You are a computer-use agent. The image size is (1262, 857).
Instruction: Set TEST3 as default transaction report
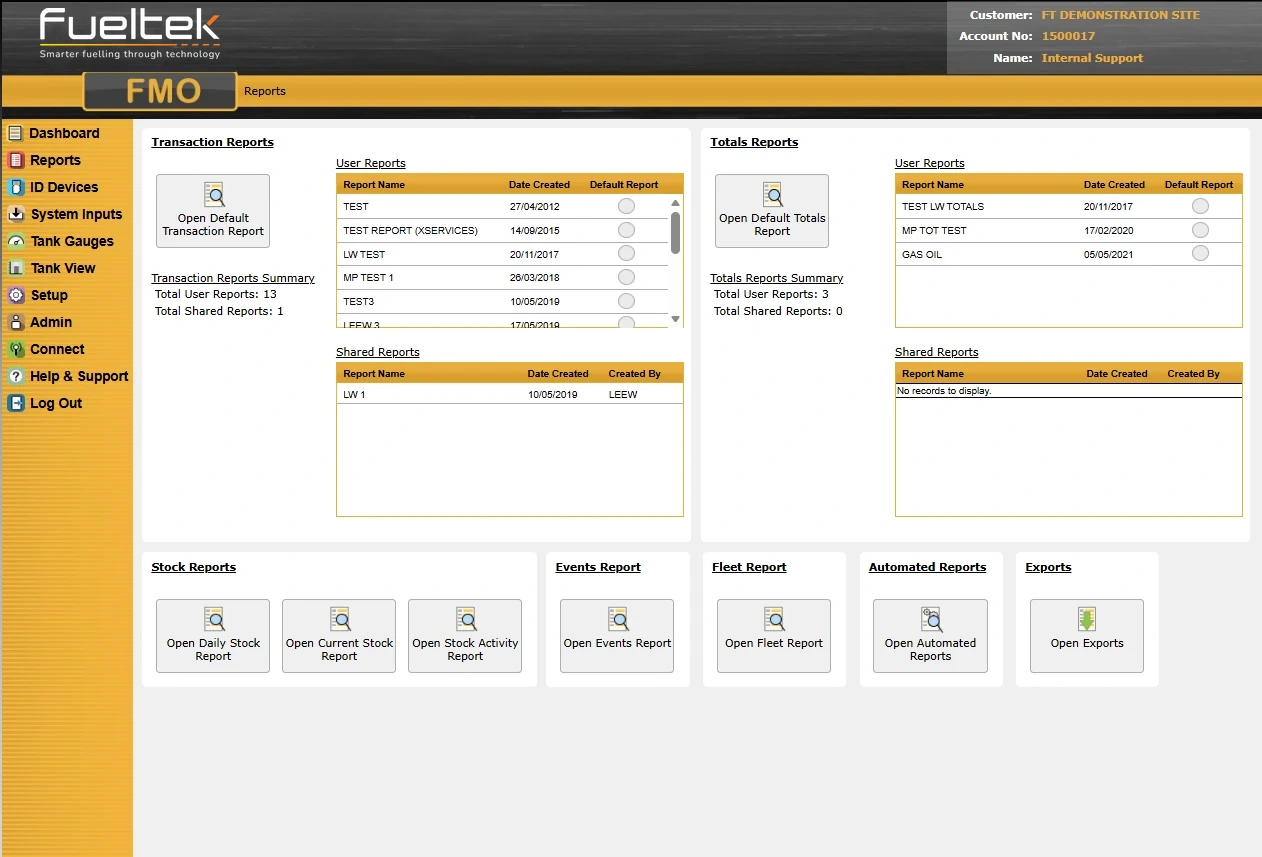[x=626, y=301]
